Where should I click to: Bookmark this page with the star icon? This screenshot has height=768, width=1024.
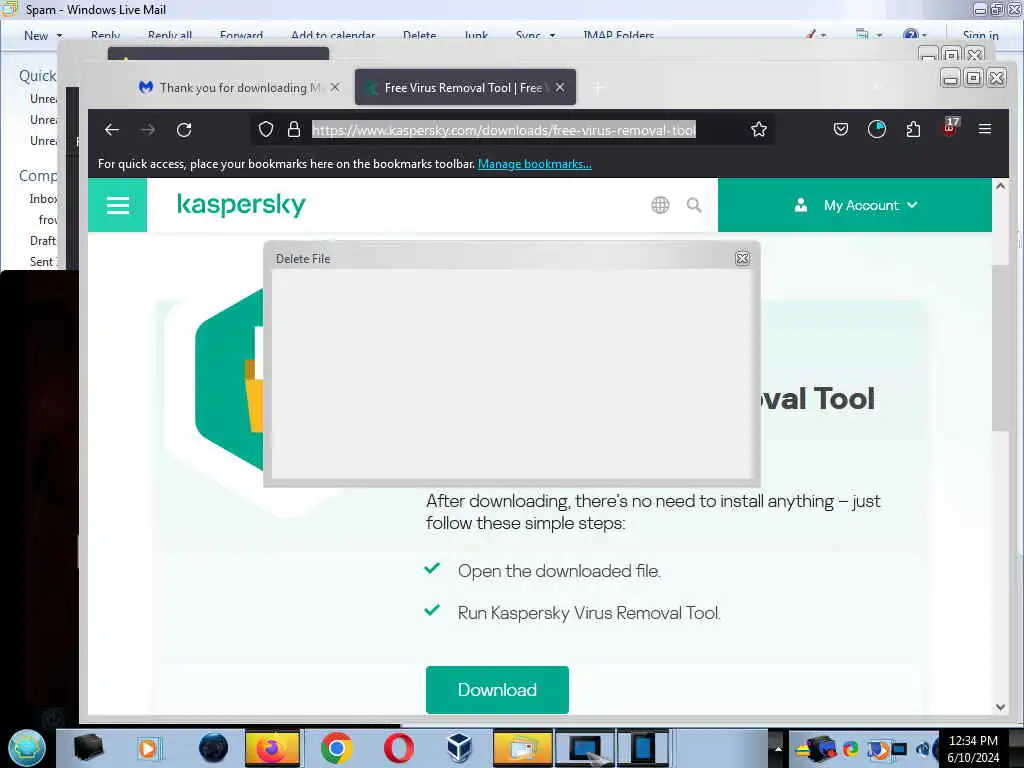click(758, 129)
